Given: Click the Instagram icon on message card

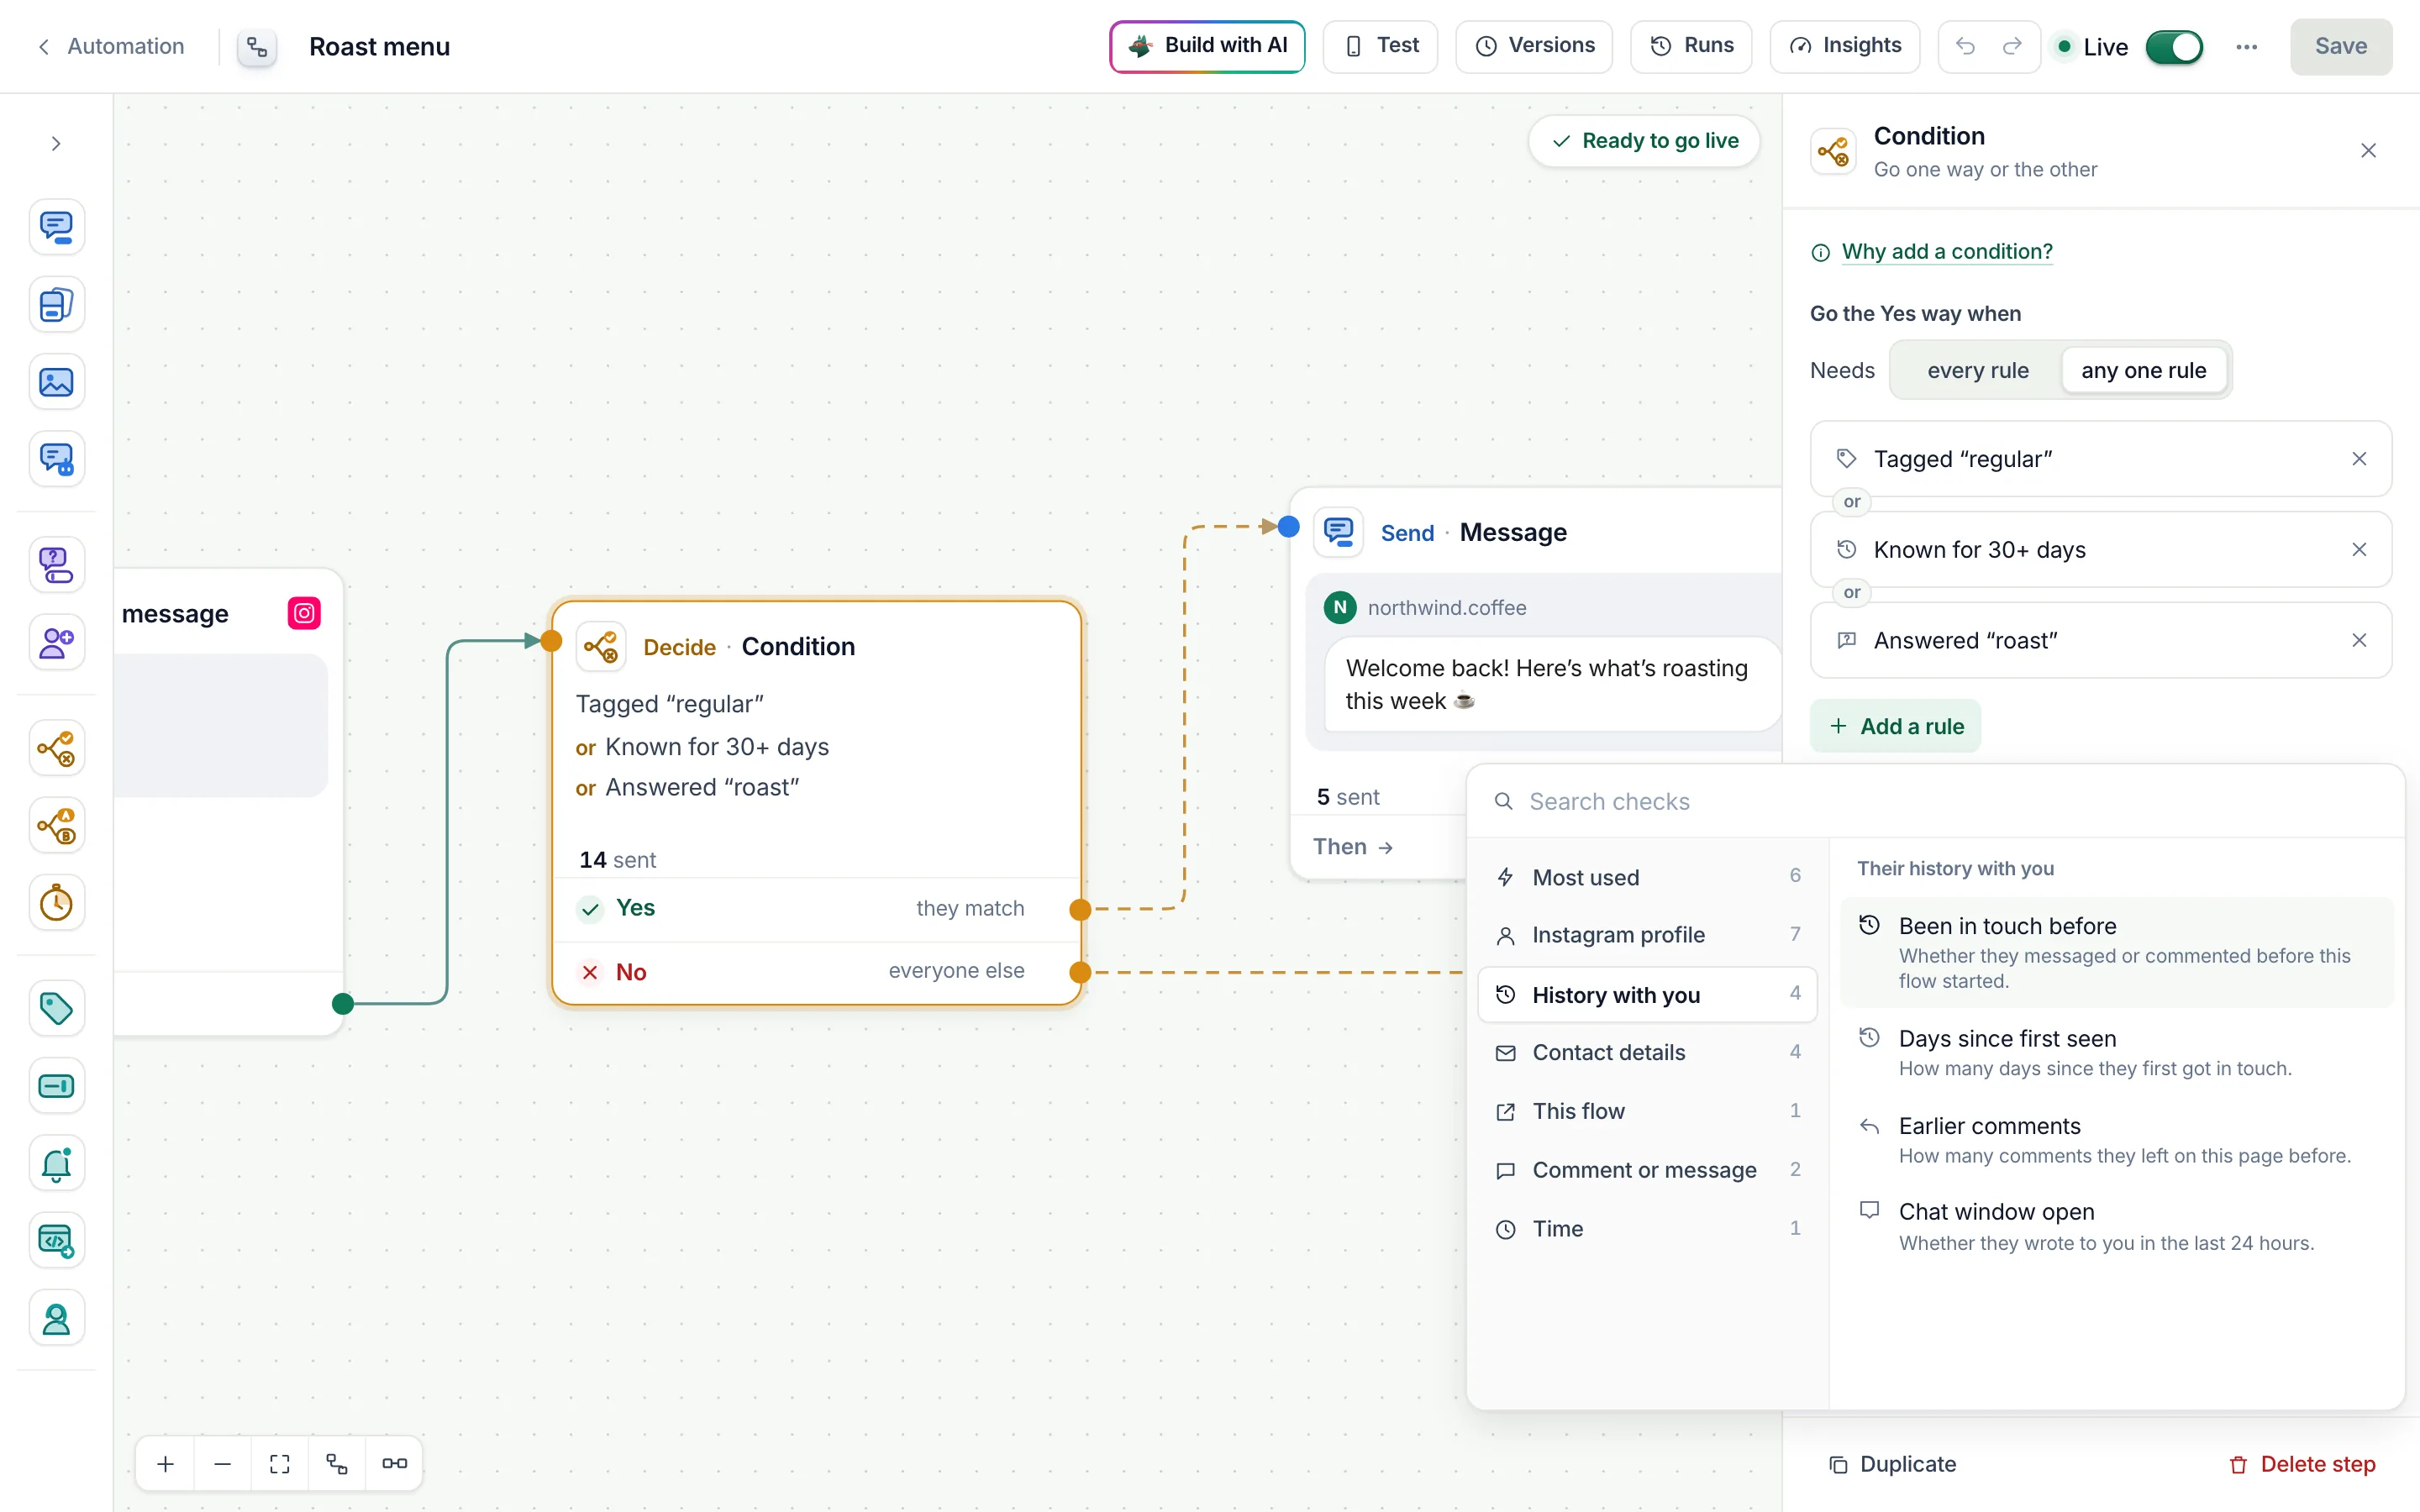Looking at the screenshot, I should [x=304, y=613].
